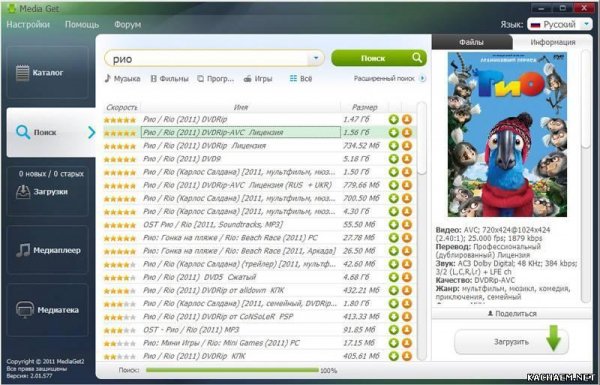600x385 pixels.
Task: Click orange icon for CoNSoLeR PSP row
Action: [x=407, y=316]
